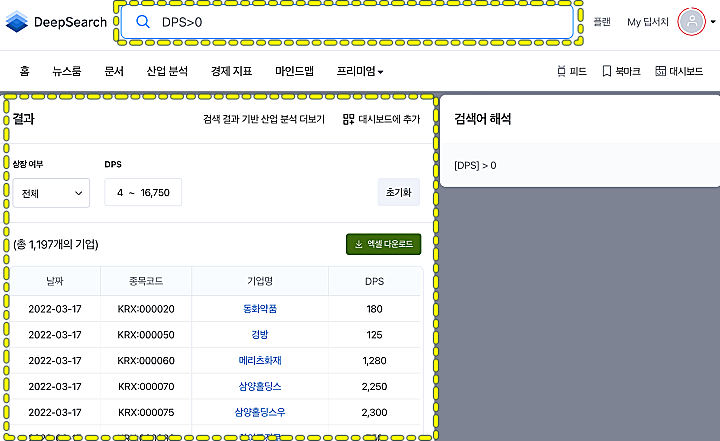Click the DPS value 2,300

click(374, 412)
